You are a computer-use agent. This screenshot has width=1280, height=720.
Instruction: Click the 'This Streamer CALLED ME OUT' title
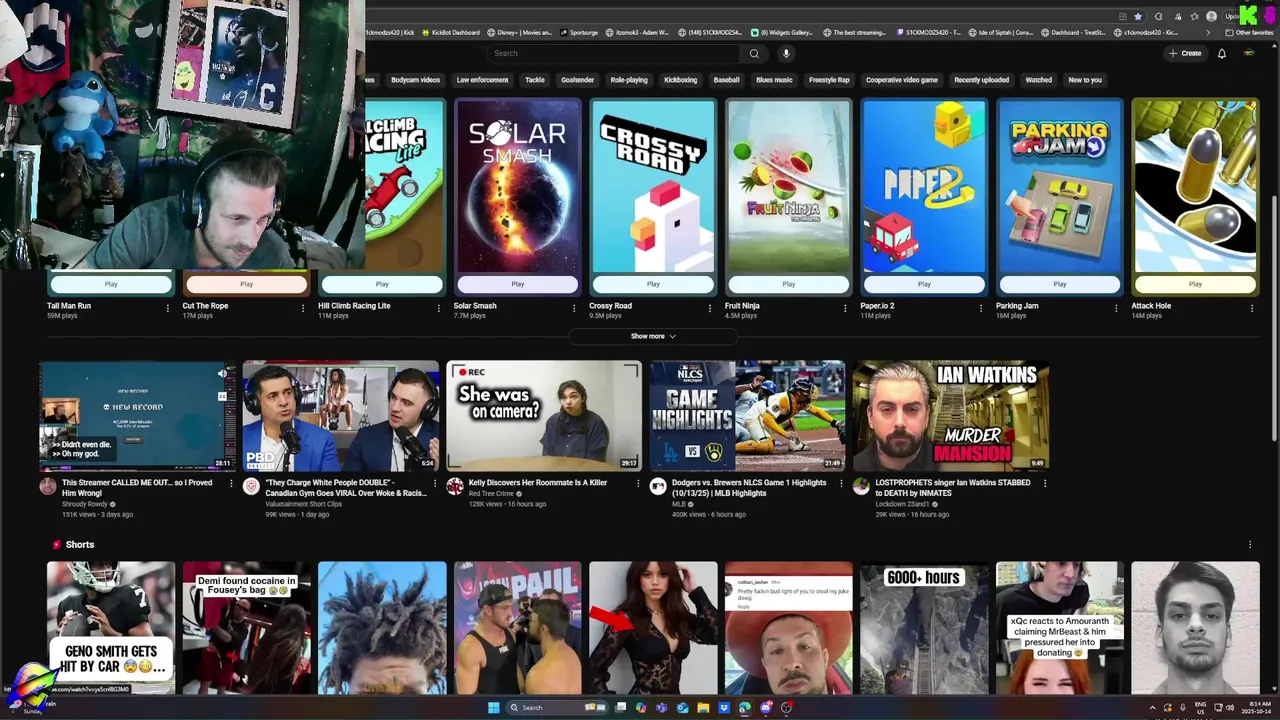[137, 487]
